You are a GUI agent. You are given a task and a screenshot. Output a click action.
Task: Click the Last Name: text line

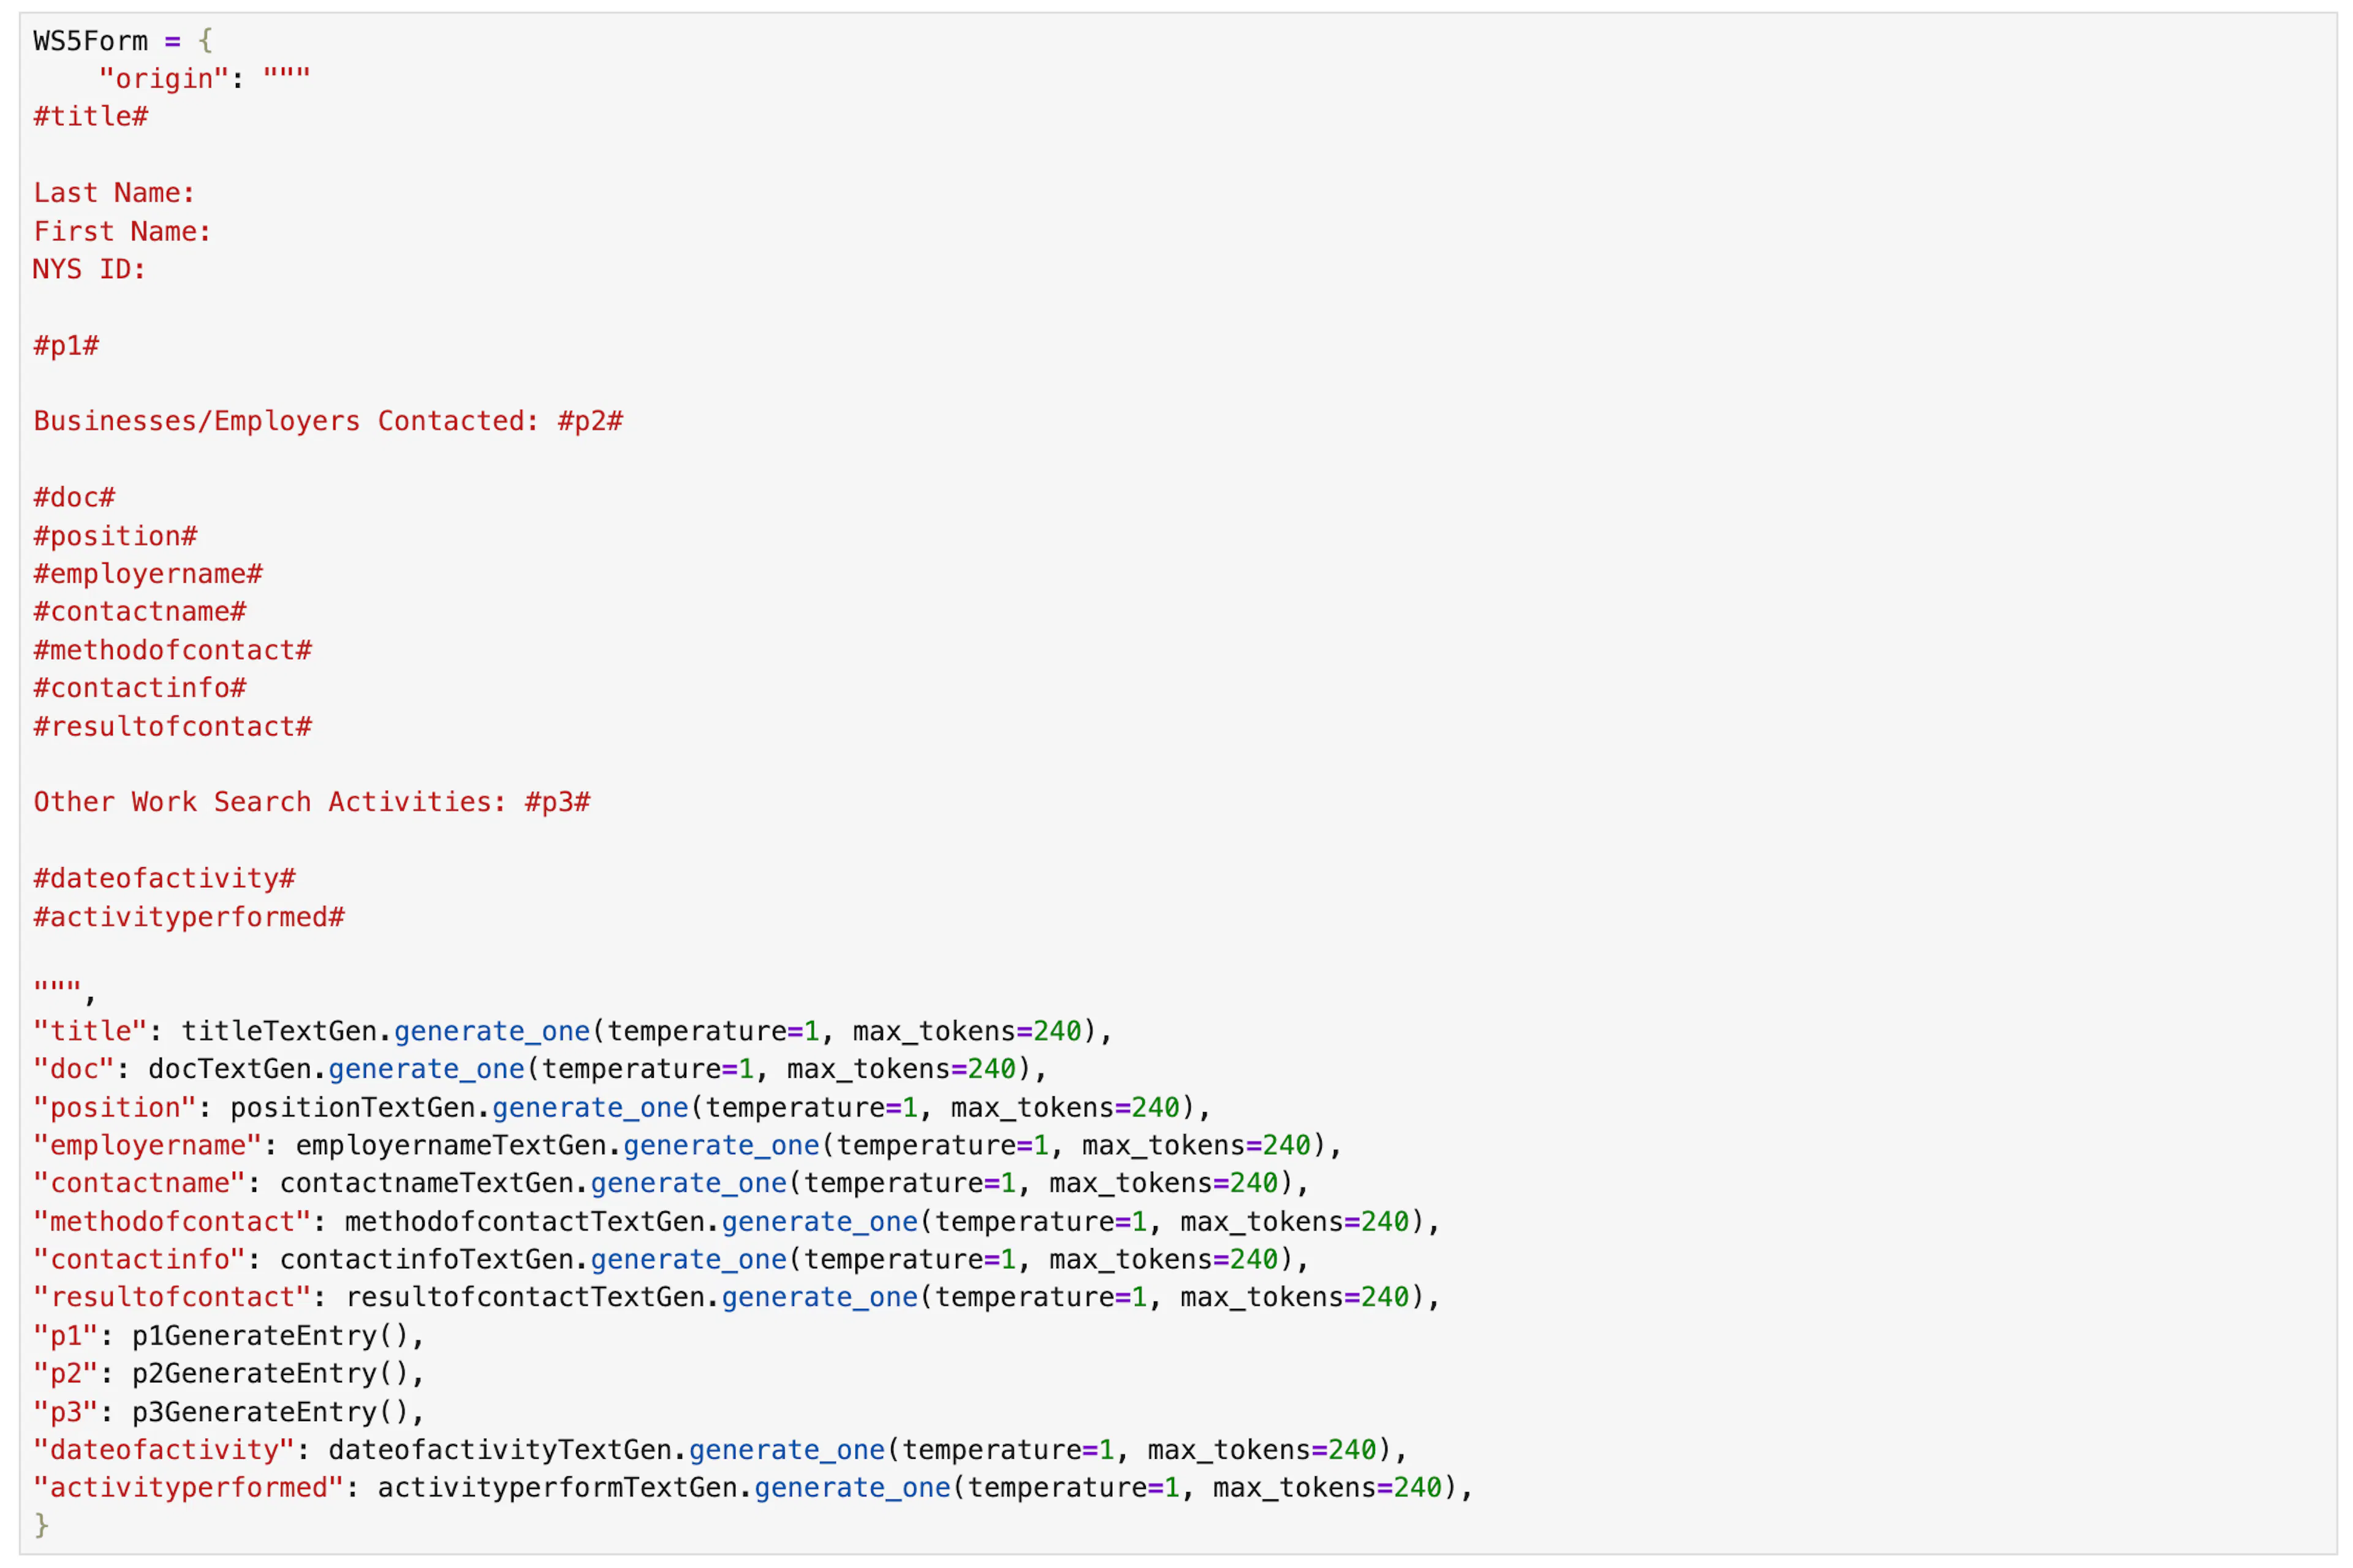114,193
